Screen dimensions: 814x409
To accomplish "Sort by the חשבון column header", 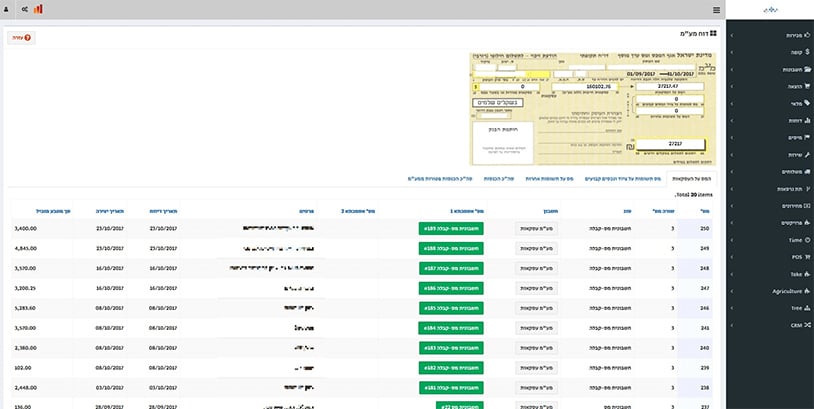I will 550,211.
